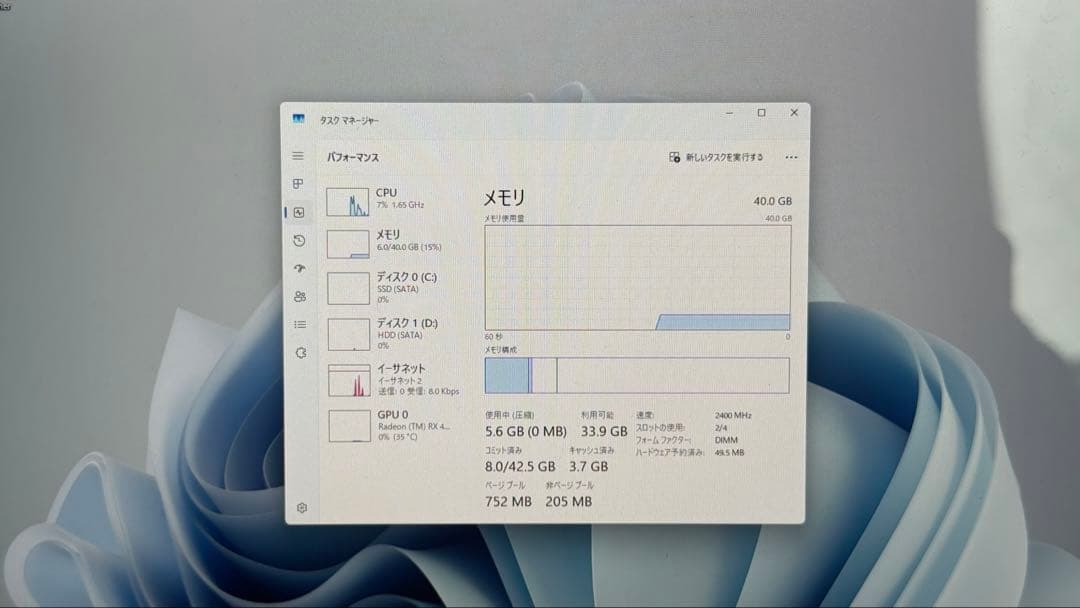Switch to the Details list icon
Screen dimensions: 1080x608
299,324
